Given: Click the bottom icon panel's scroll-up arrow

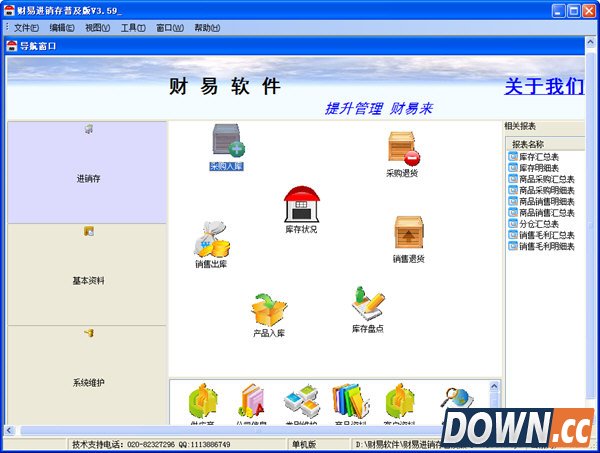Looking at the screenshot, I should pos(494,386).
